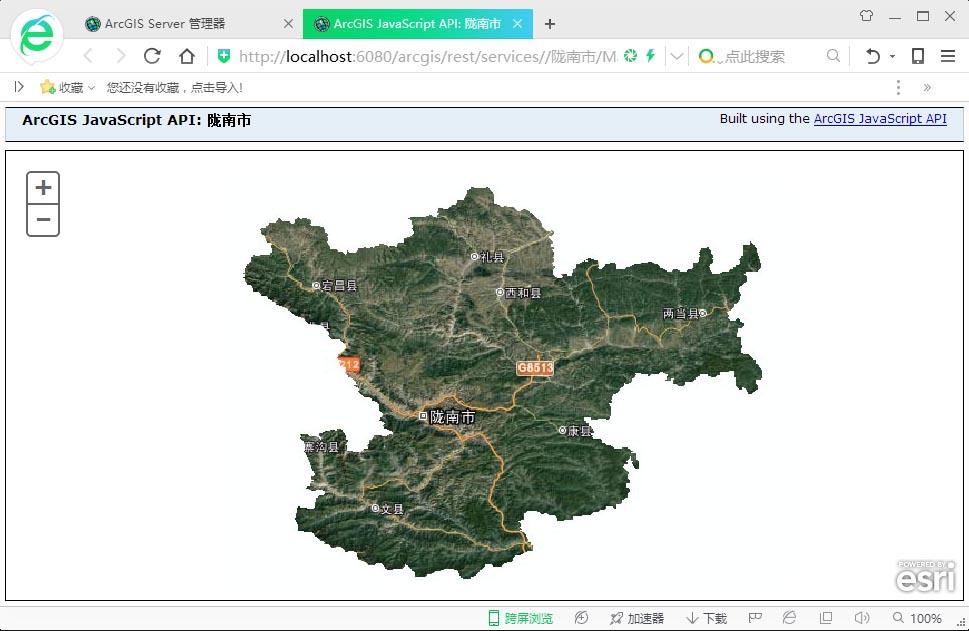
Task: Click the 两当县 label on the map
Action: (x=680, y=313)
